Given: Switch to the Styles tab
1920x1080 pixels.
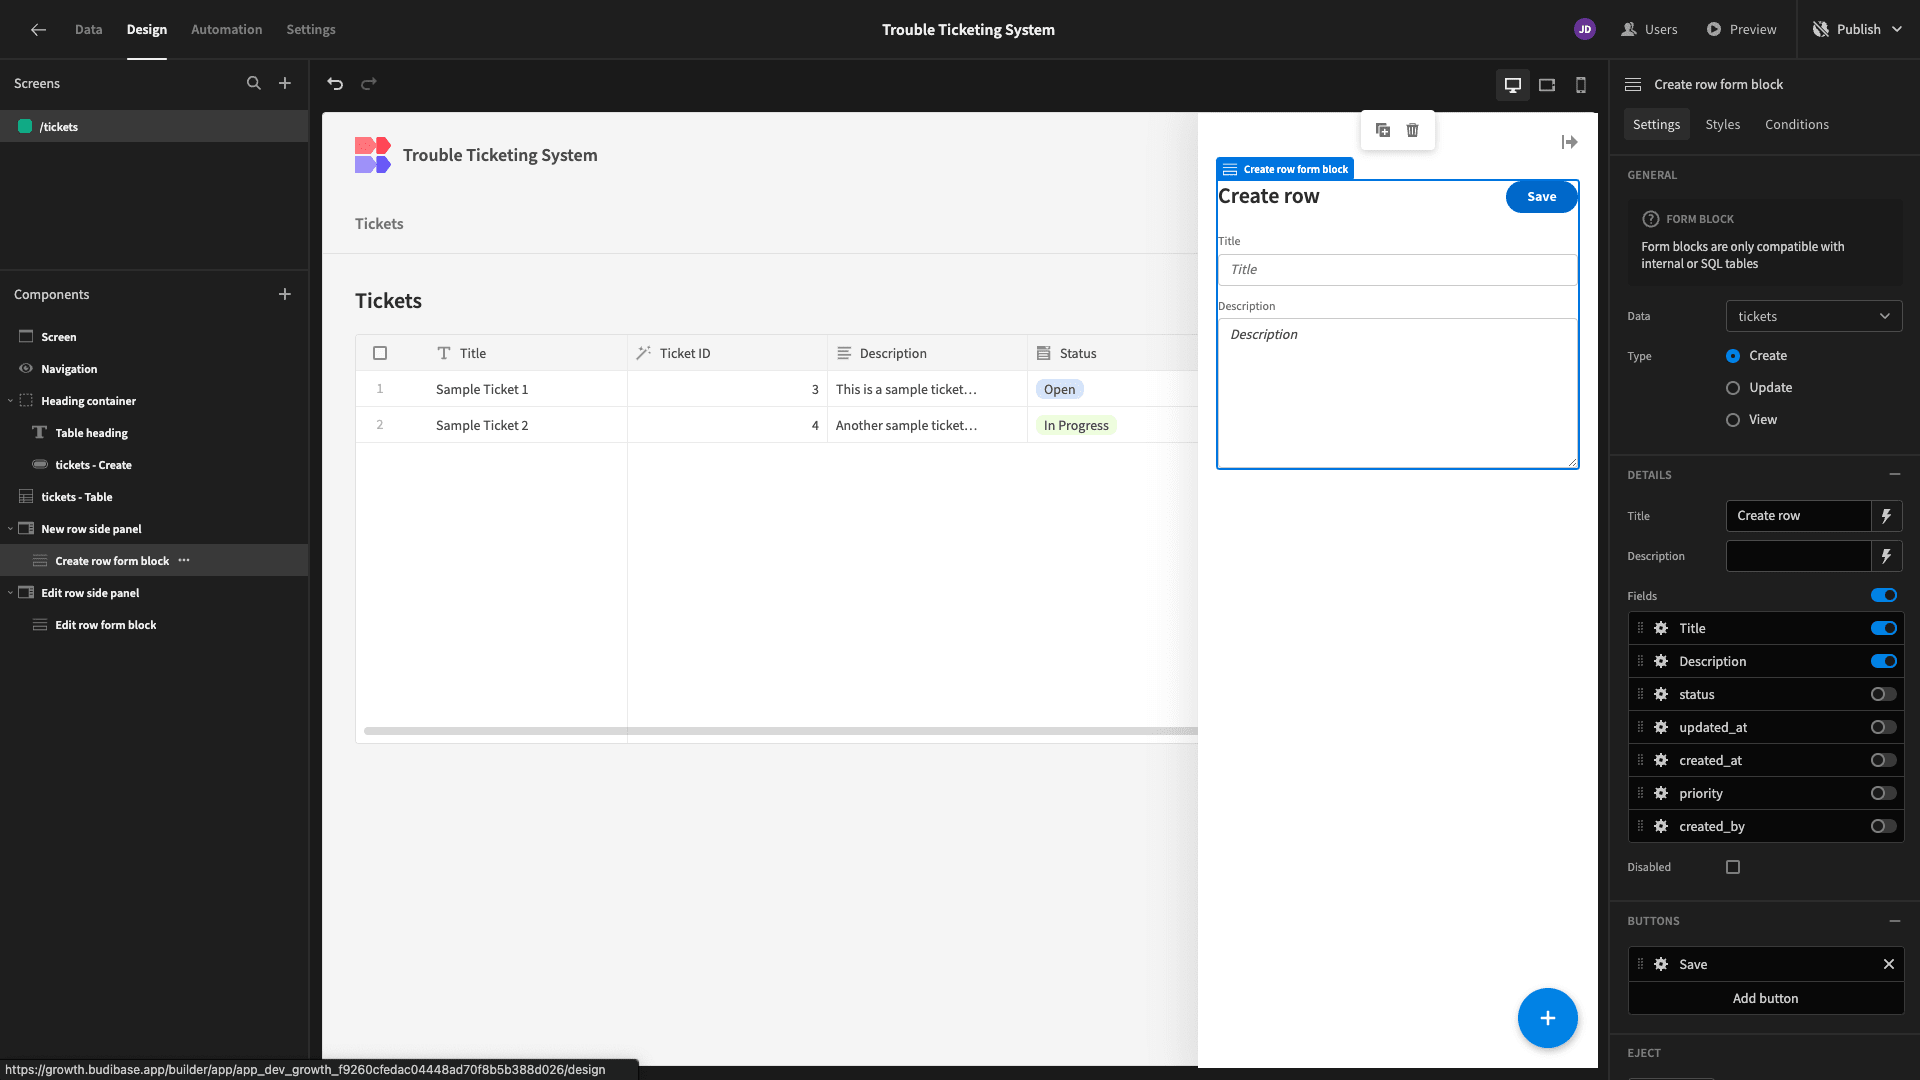Looking at the screenshot, I should tap(1724, 124).
